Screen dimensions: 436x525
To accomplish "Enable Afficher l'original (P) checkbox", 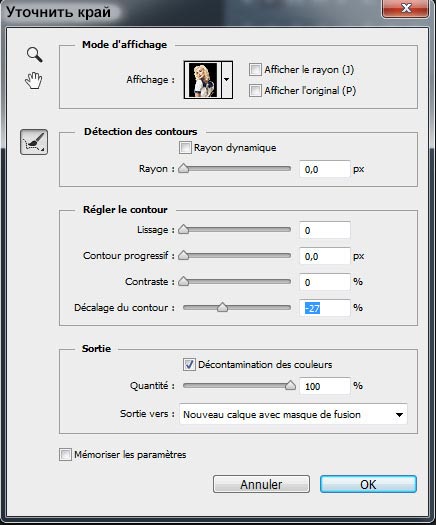I will pyautogui.click(x=255, y=90).
